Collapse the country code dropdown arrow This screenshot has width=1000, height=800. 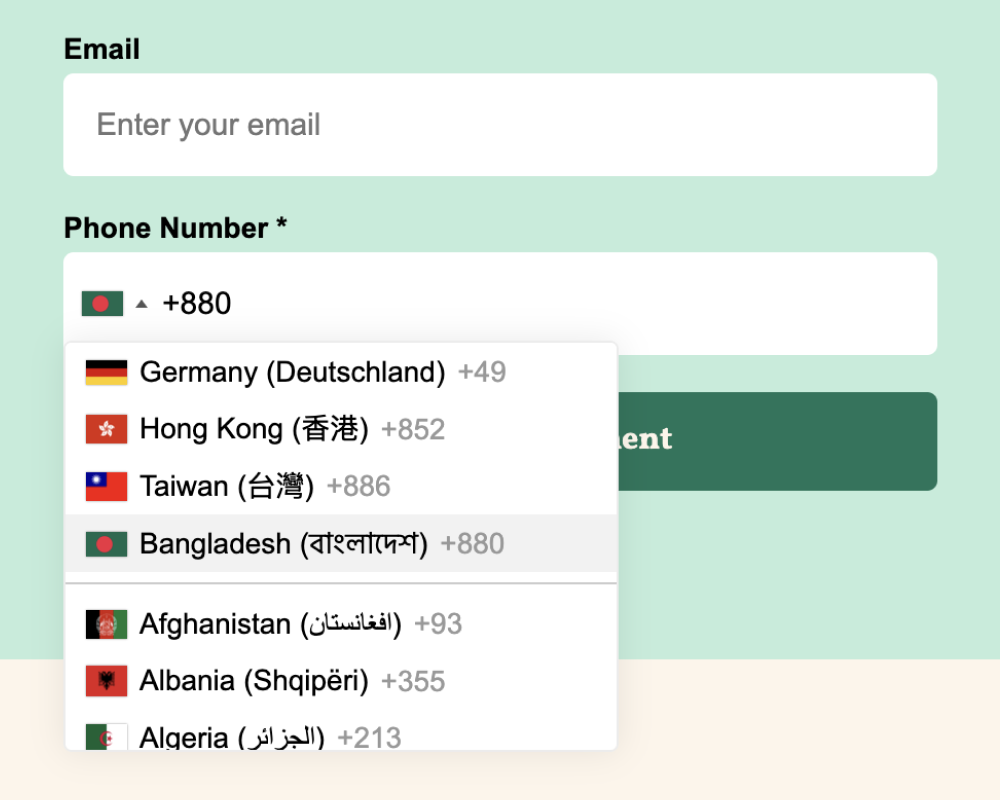(x=141, y=303)
